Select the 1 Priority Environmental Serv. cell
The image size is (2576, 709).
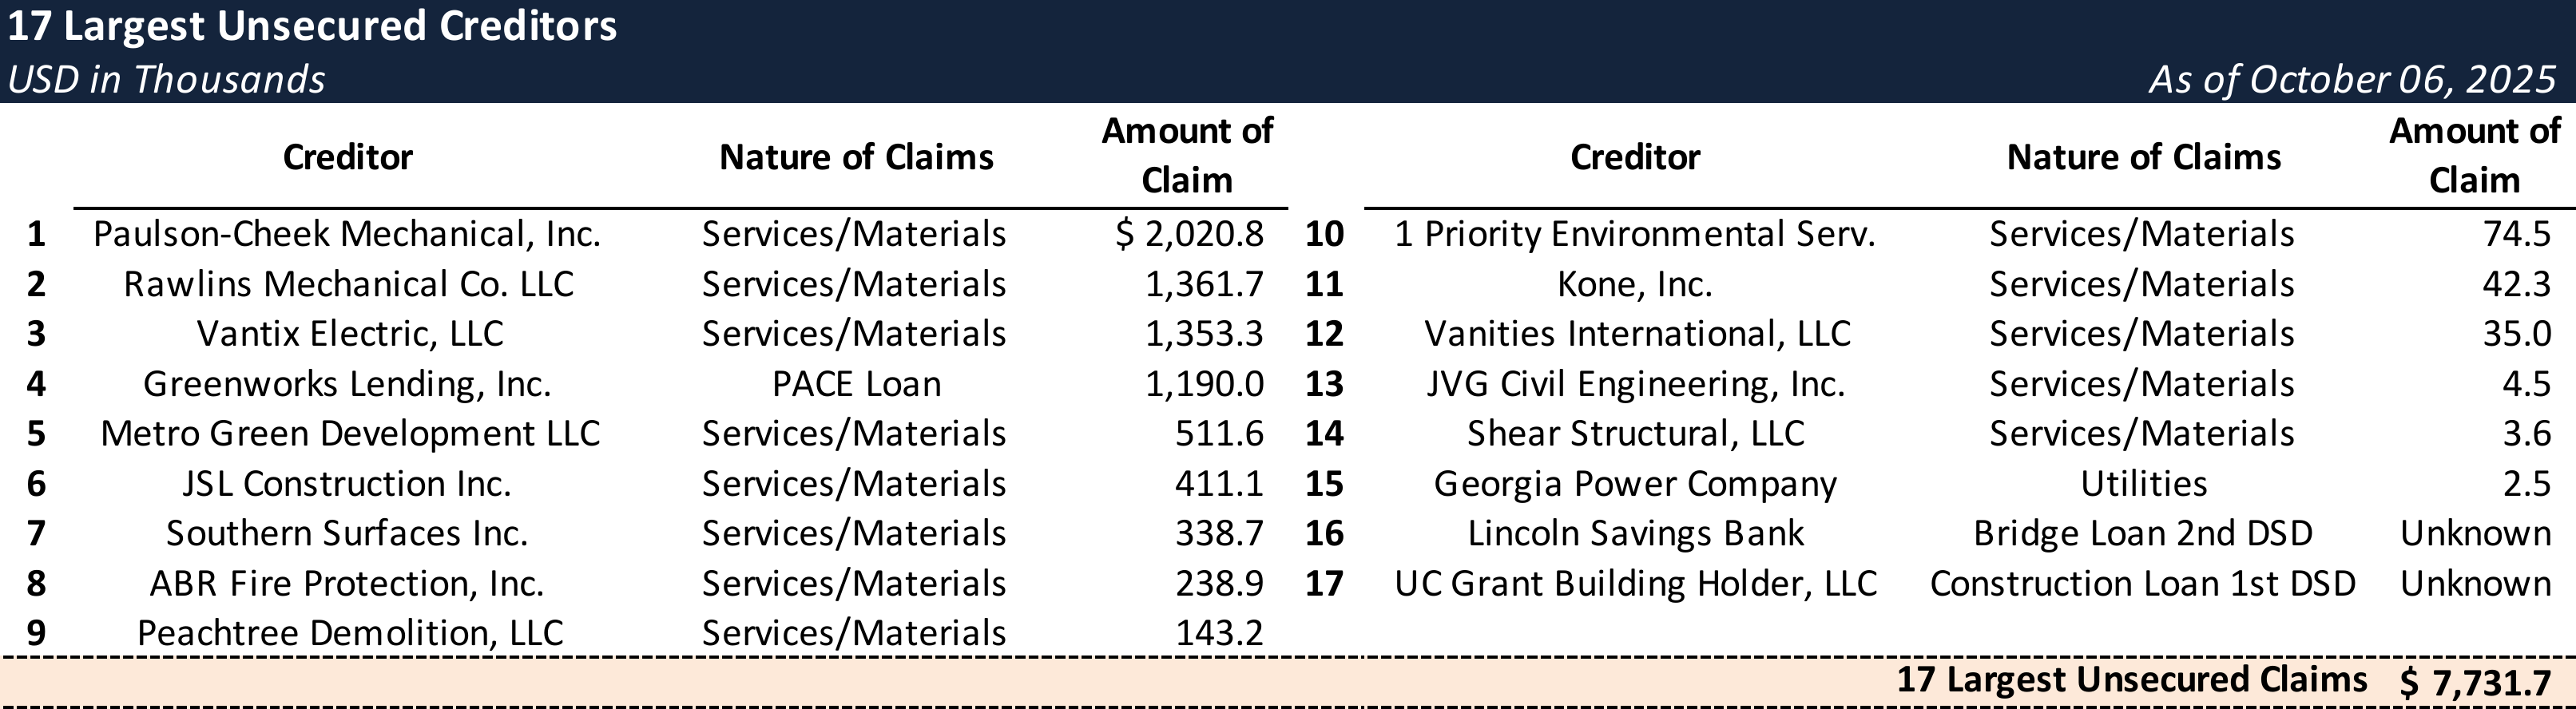pyautogui.click(x=1635, y=234)
